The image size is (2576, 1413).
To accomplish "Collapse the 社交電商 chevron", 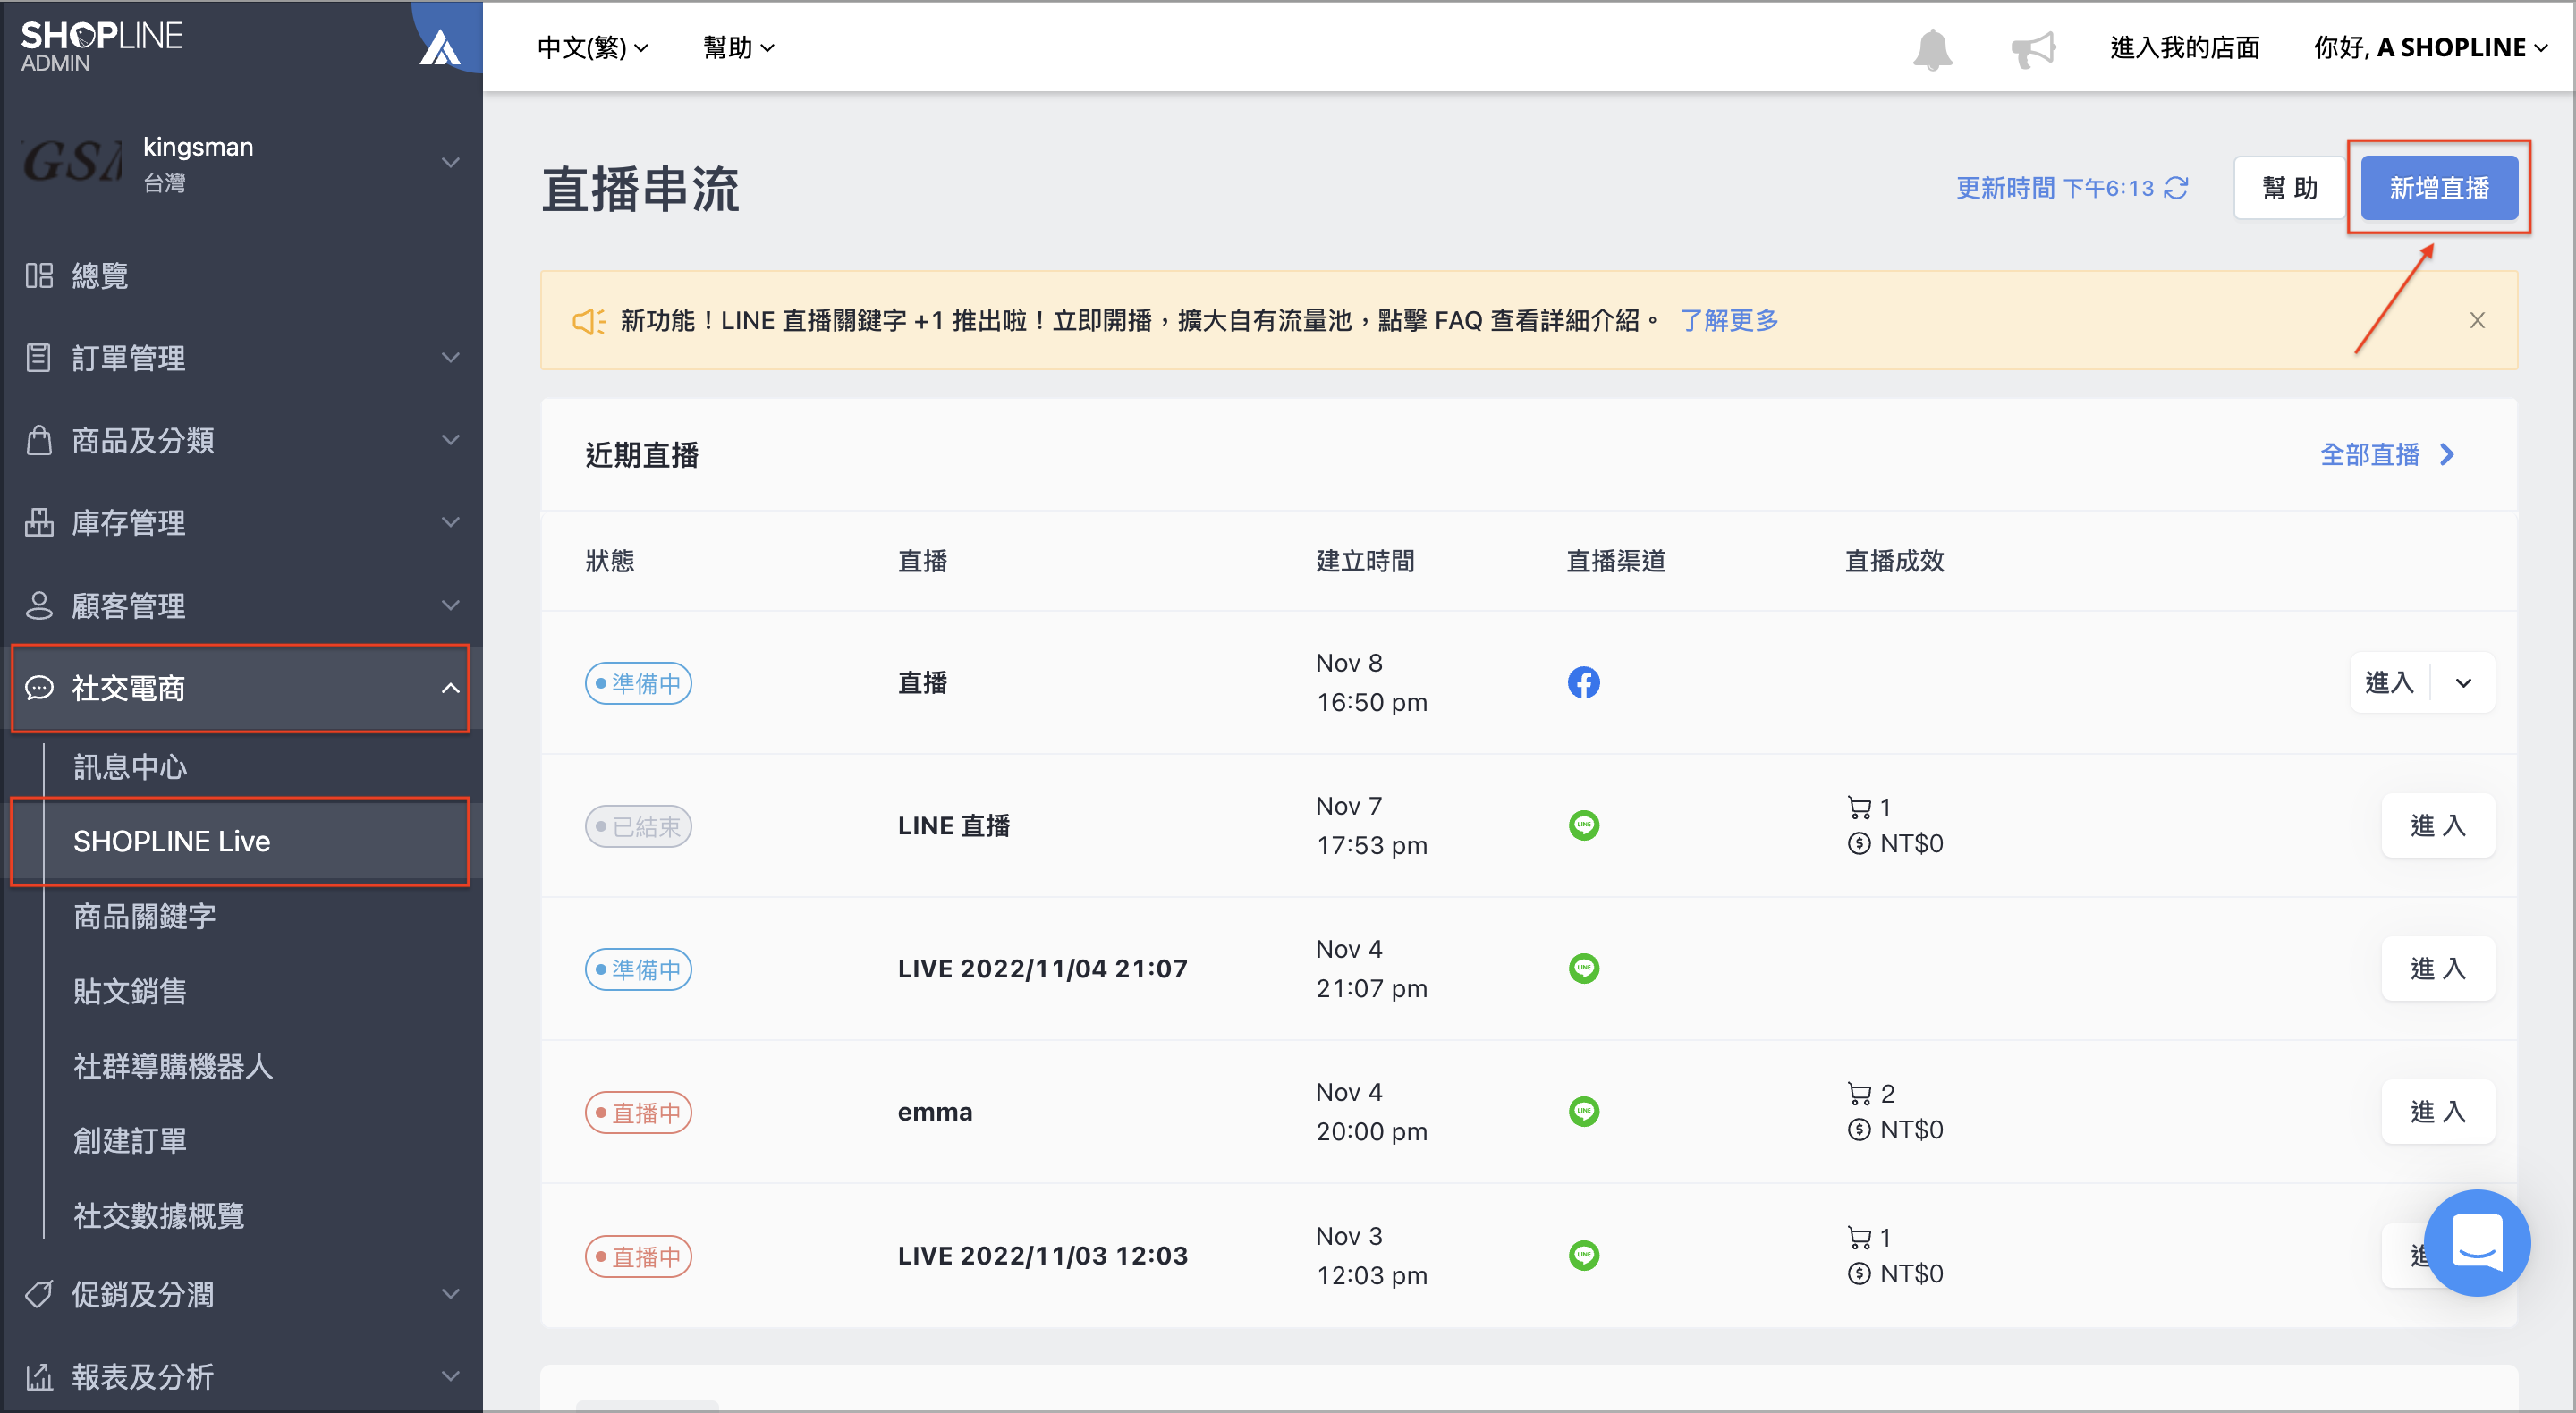I will pos(451,688).
